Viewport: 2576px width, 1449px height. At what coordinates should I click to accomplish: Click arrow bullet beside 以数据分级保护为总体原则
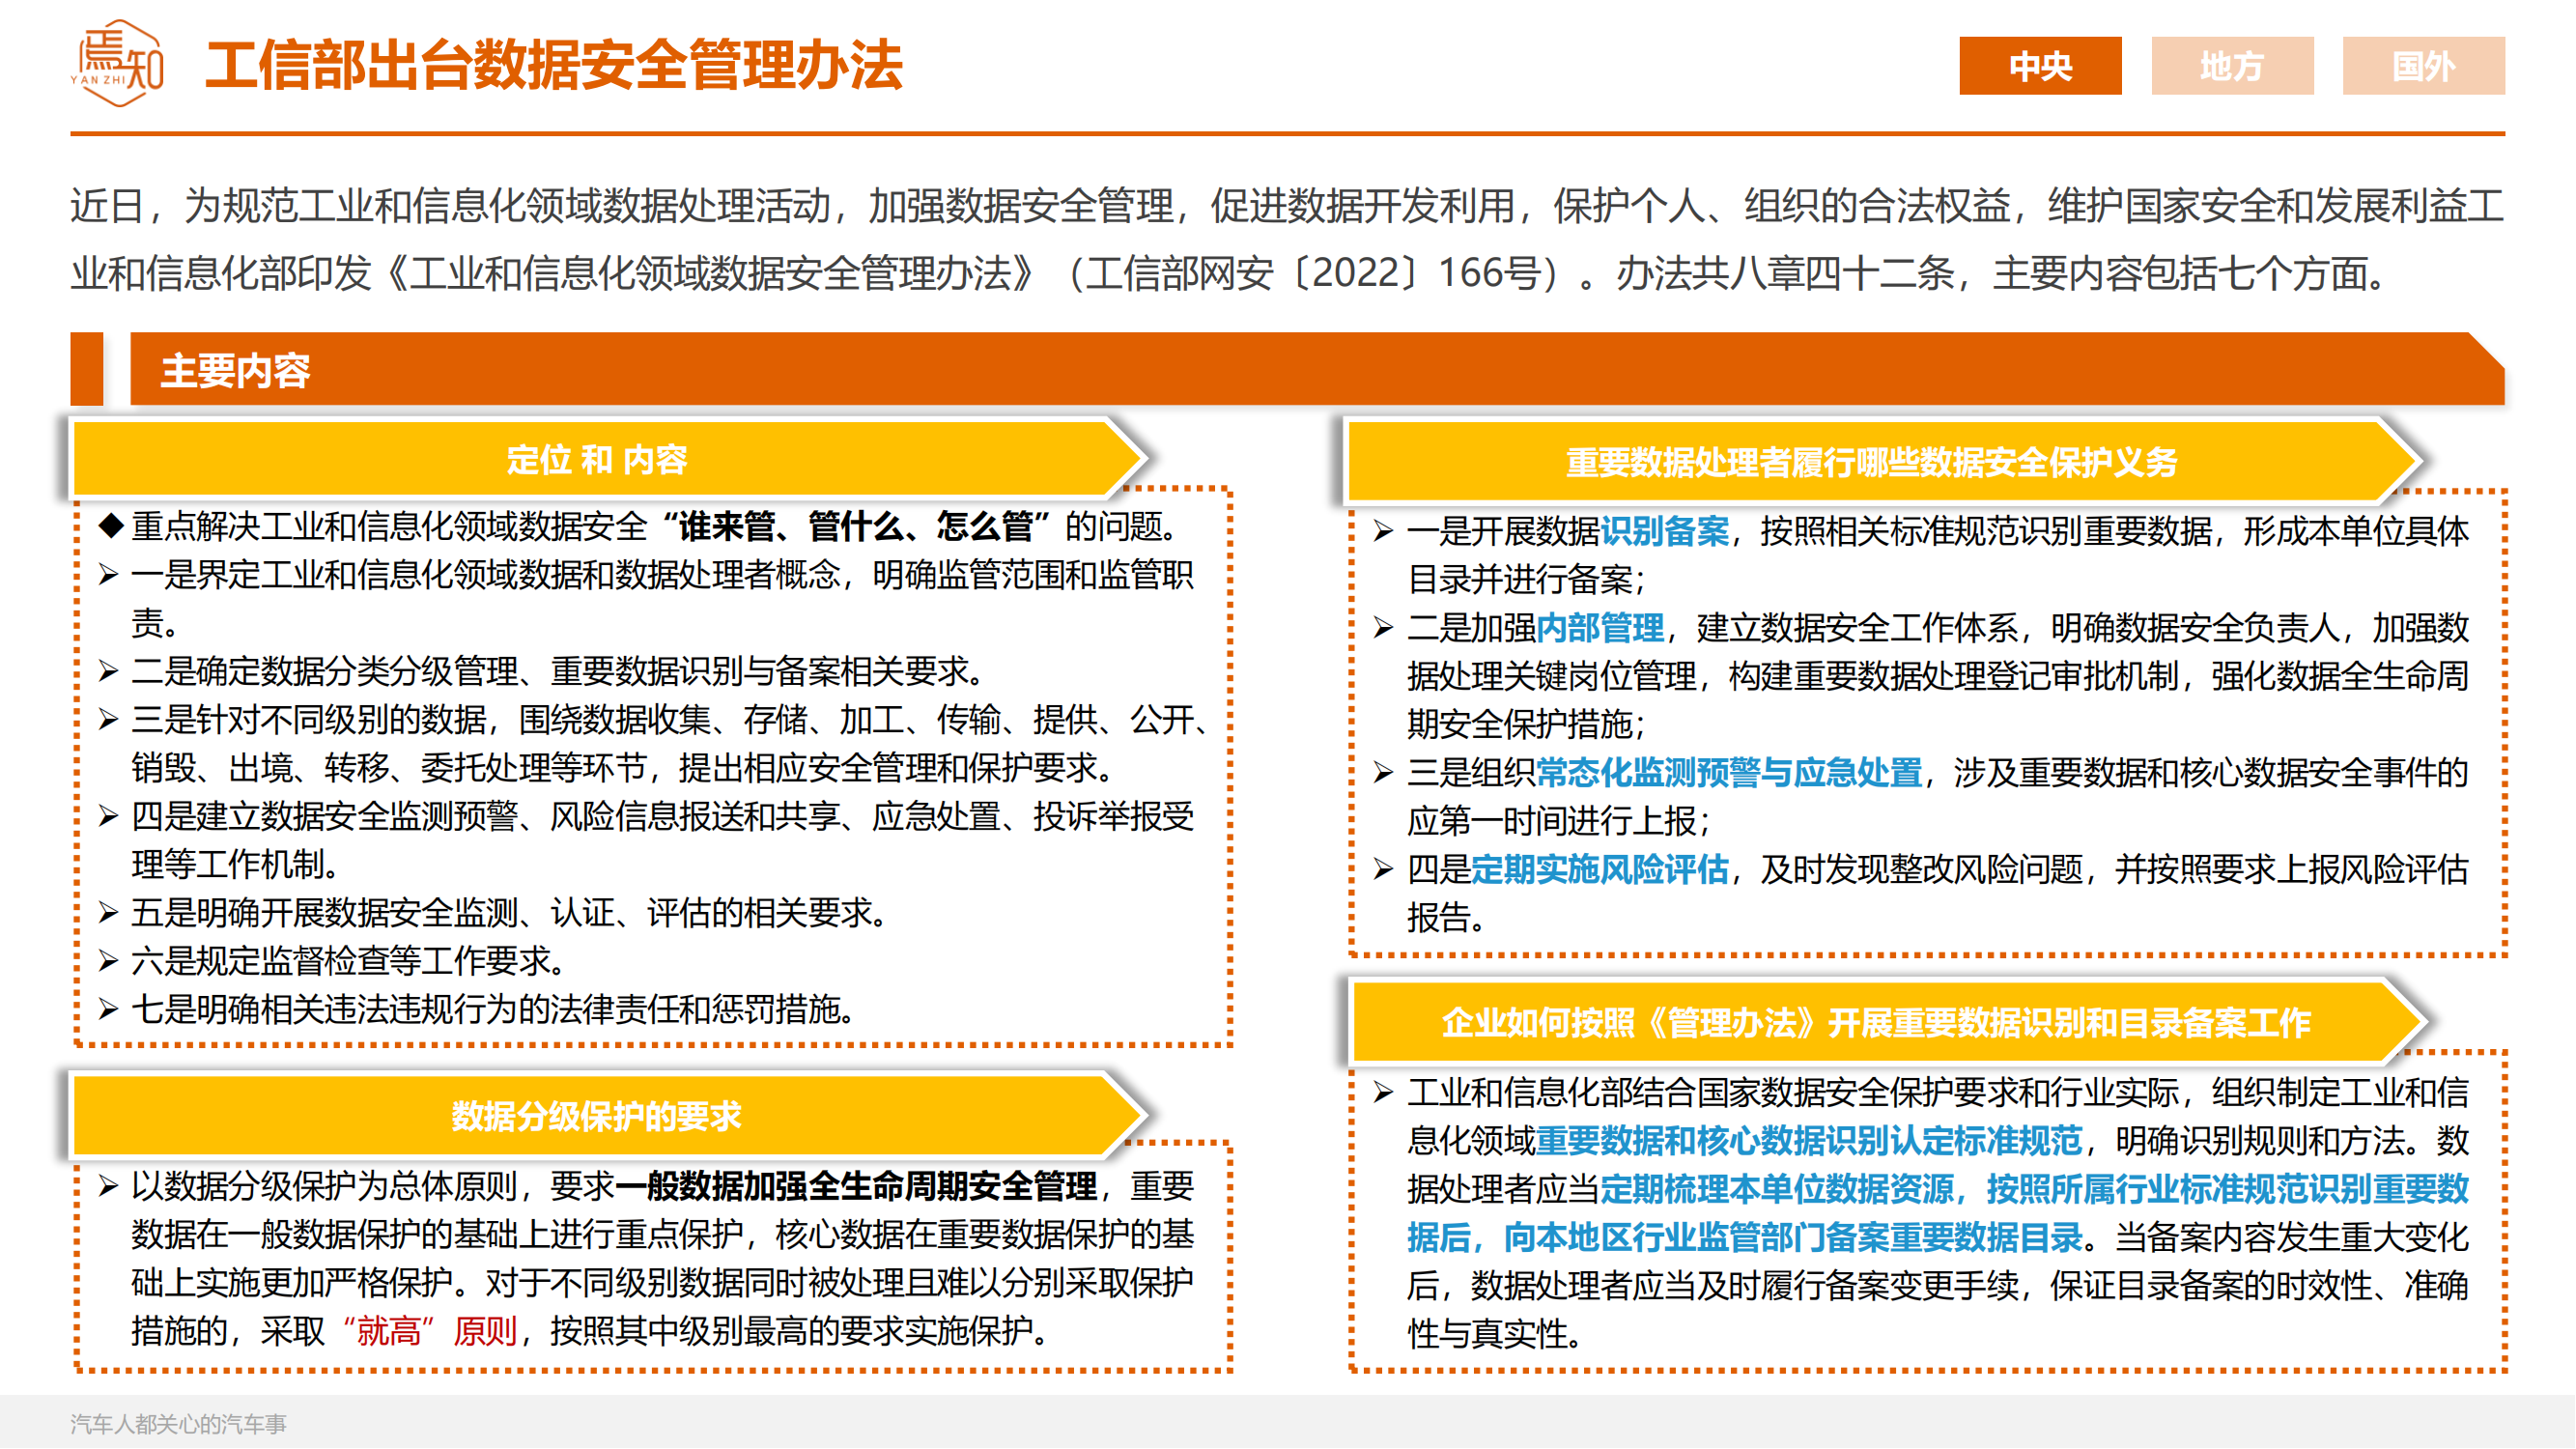[109, 1187]
